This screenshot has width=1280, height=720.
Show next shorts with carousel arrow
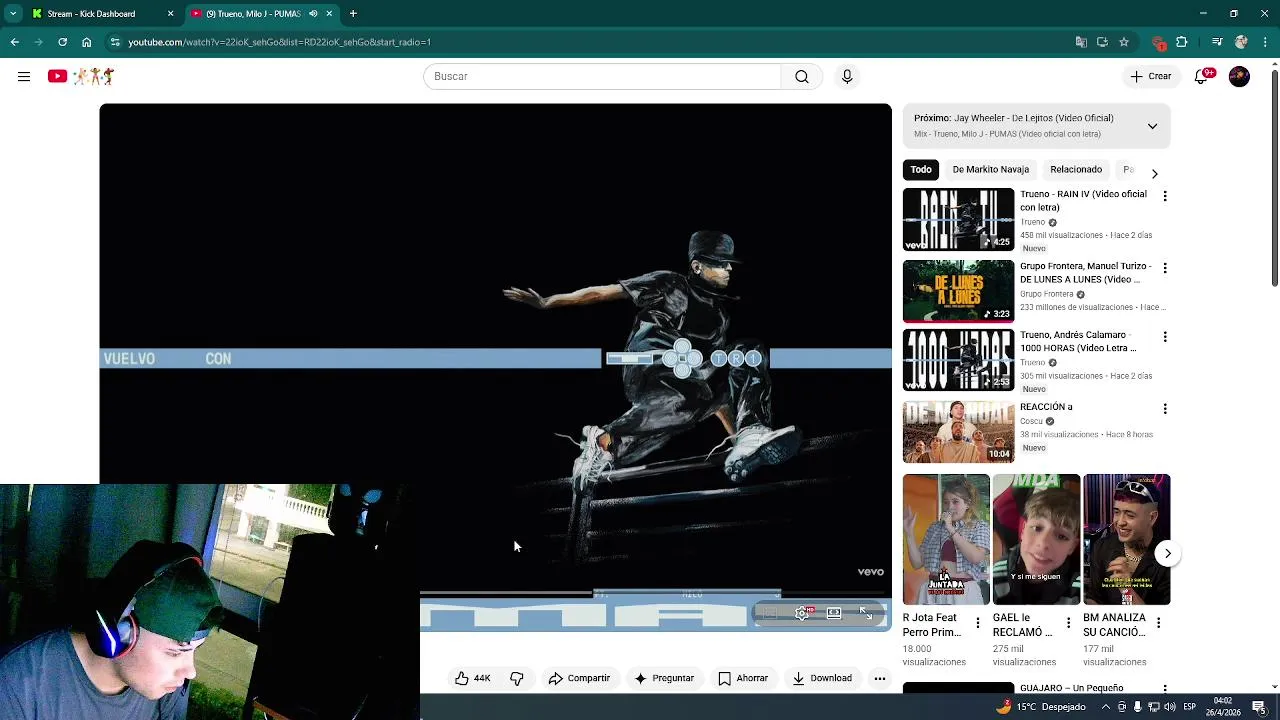point(1167,553)
